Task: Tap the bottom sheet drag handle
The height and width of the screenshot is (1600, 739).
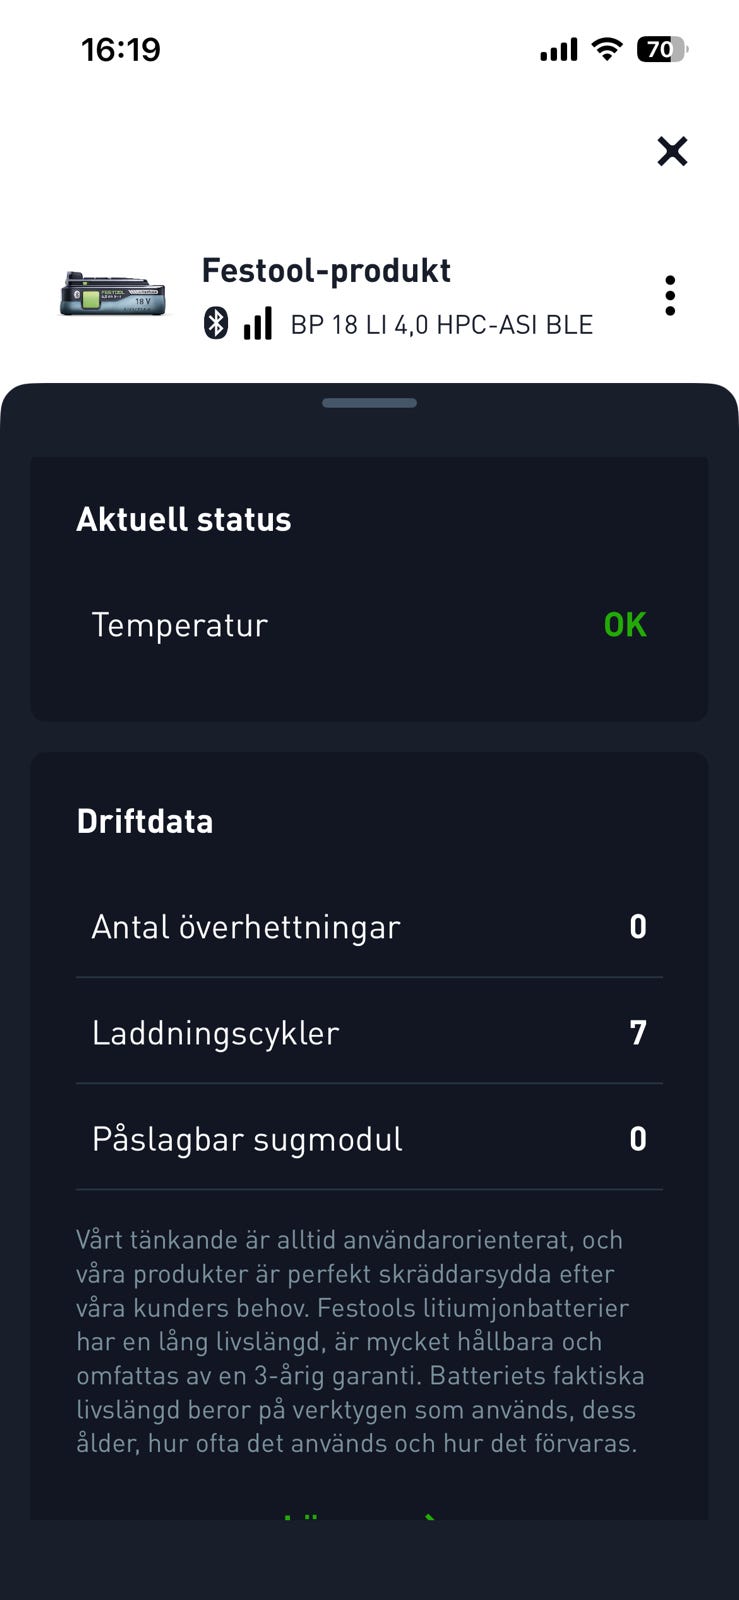Action: coord(369,403)
